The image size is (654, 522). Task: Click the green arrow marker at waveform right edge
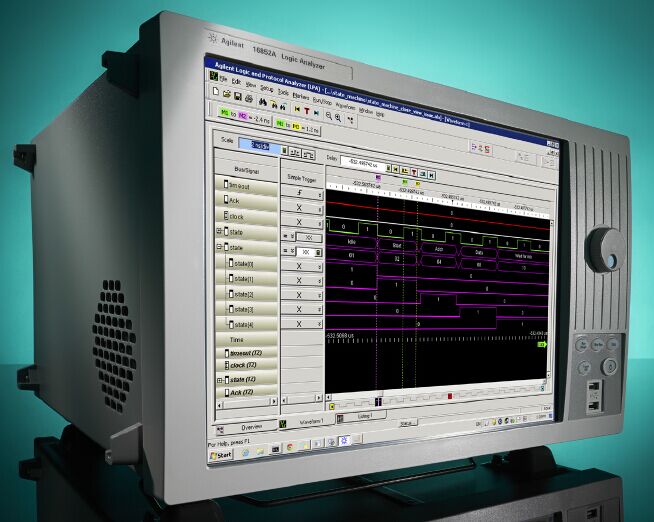[542, 344]
